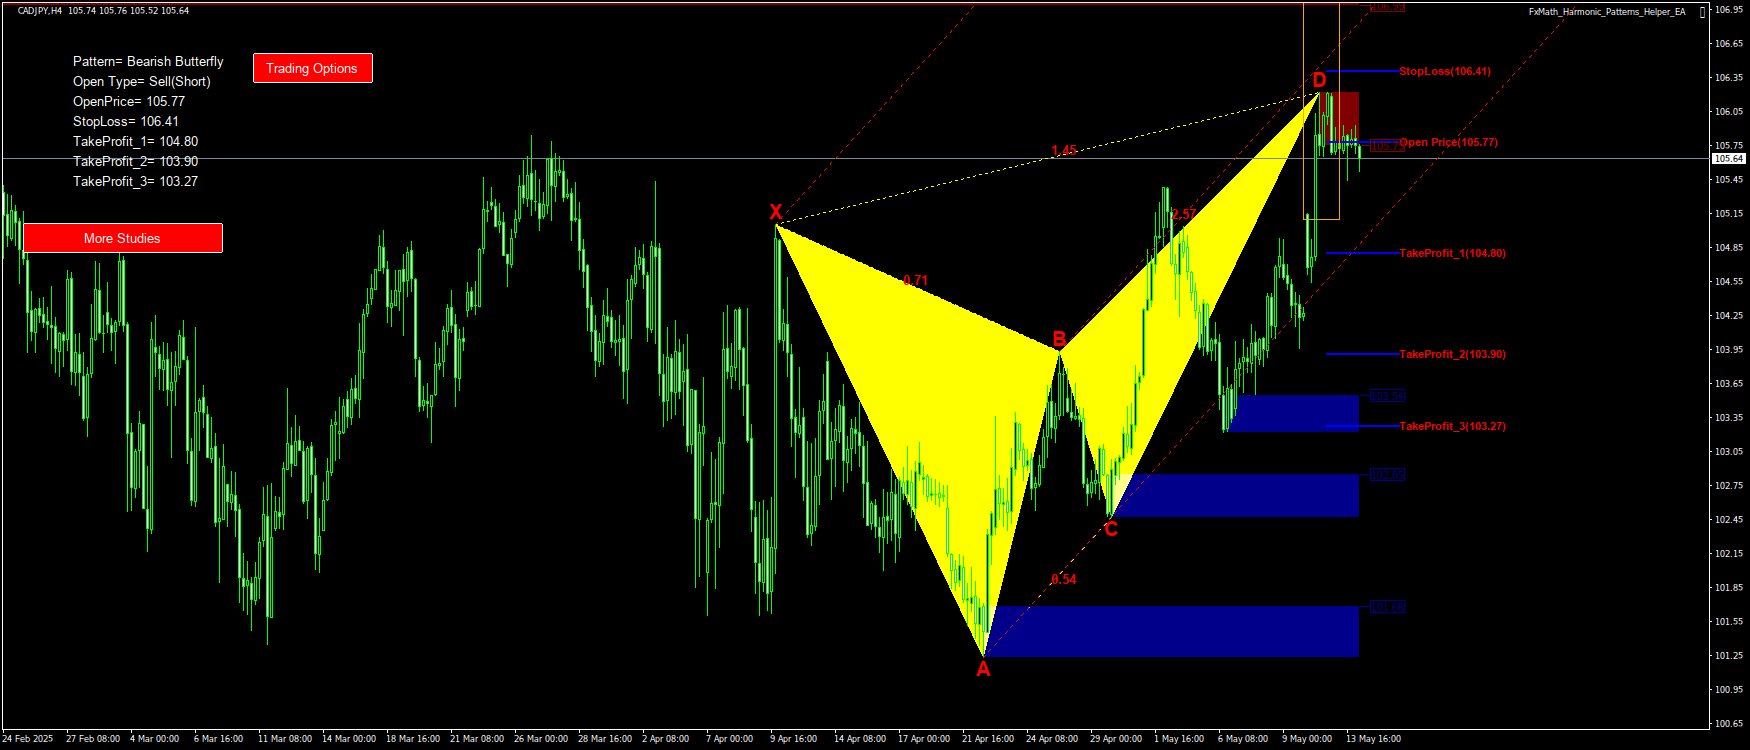Screen dimensions: 1750x750
Task: Click the TakeProfit_1(104.80) level label
Action: tap(1452, 254)
